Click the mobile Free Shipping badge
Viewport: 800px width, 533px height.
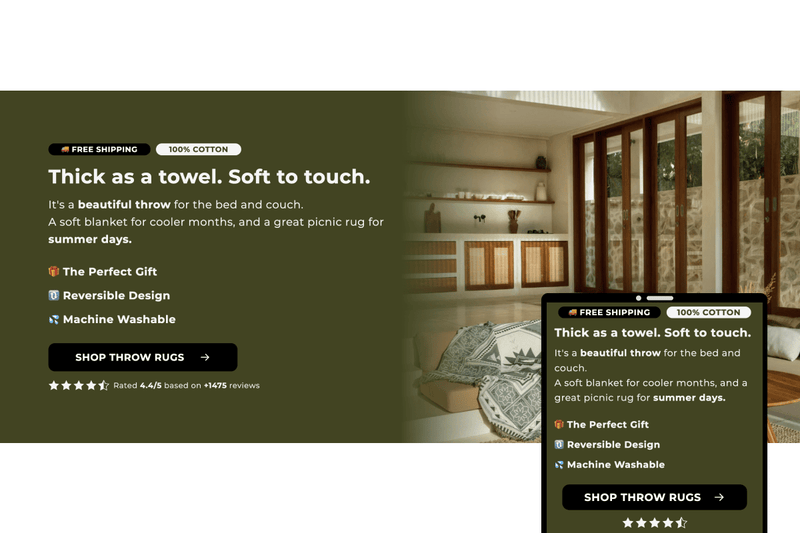pos(610,312)
